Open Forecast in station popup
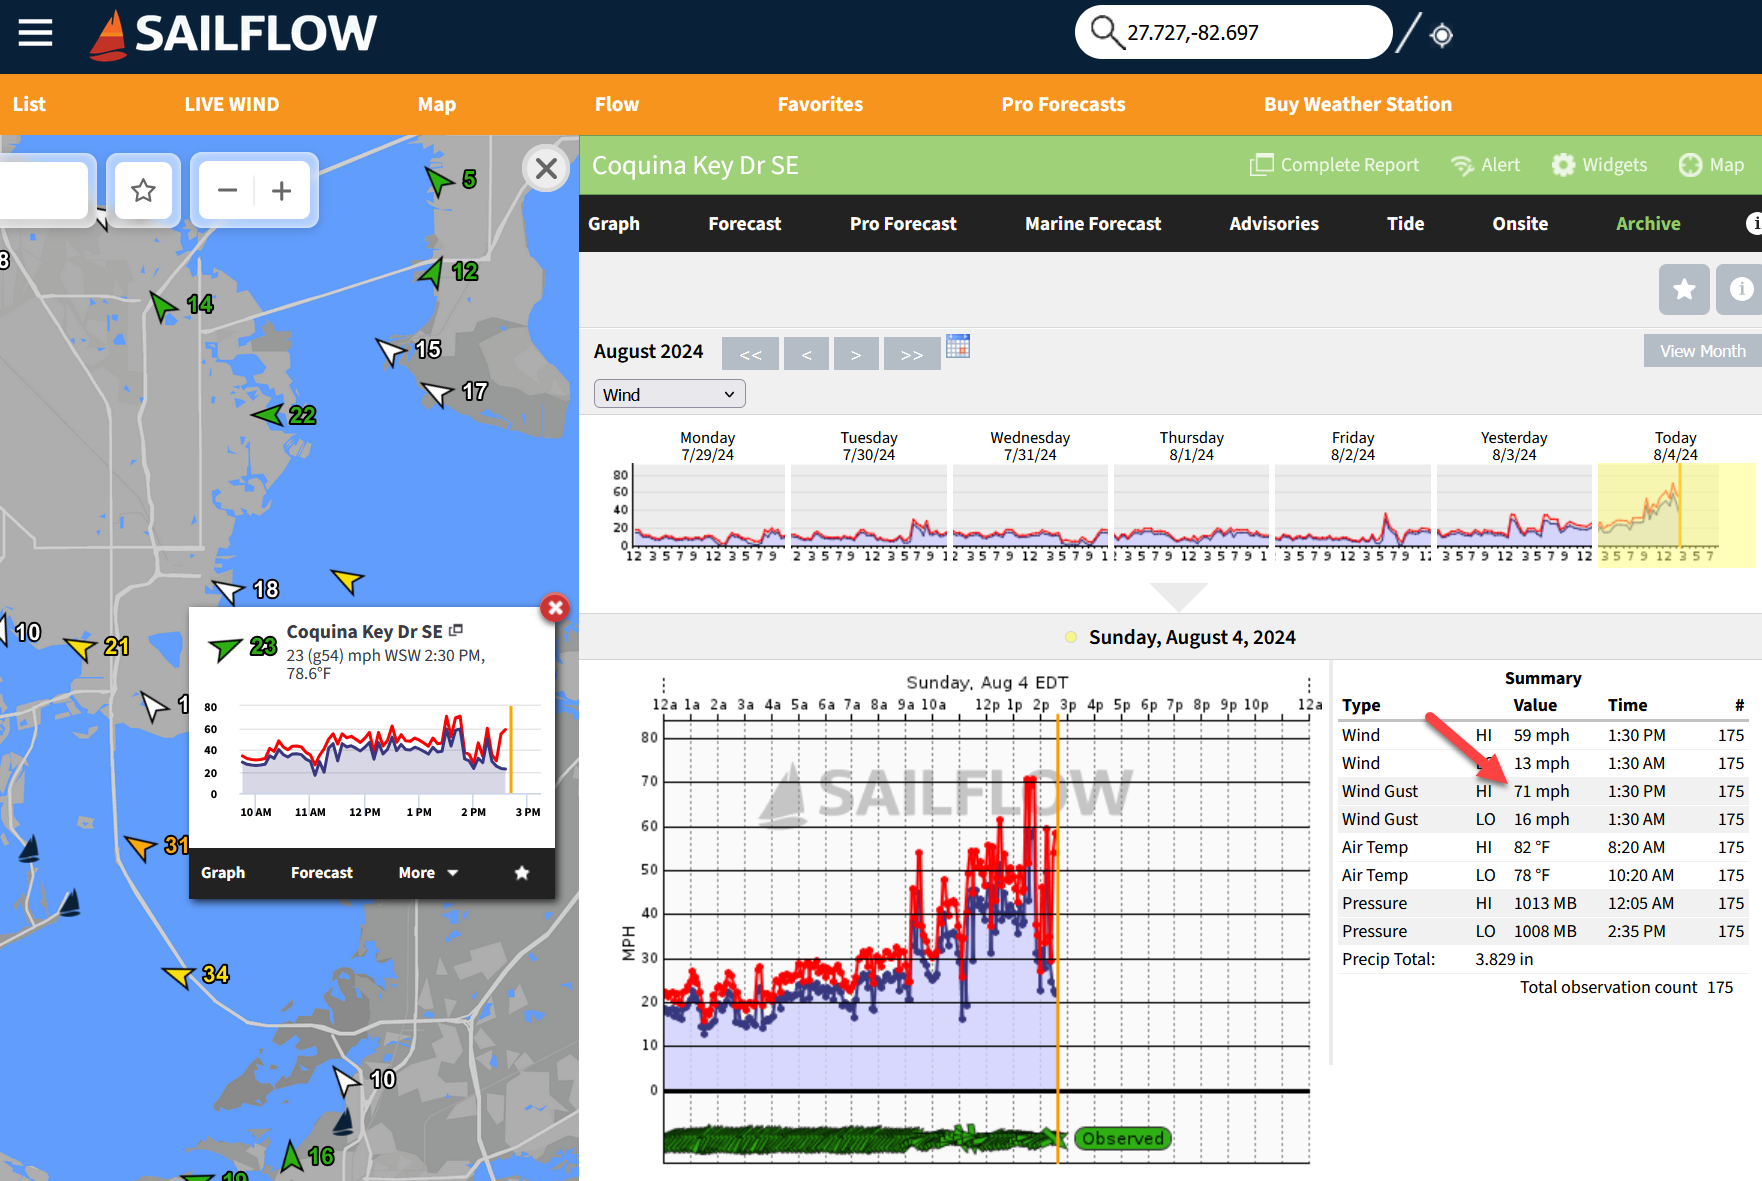The height and width of the screenshot is (1181, 1762). (x=322, y=873)
